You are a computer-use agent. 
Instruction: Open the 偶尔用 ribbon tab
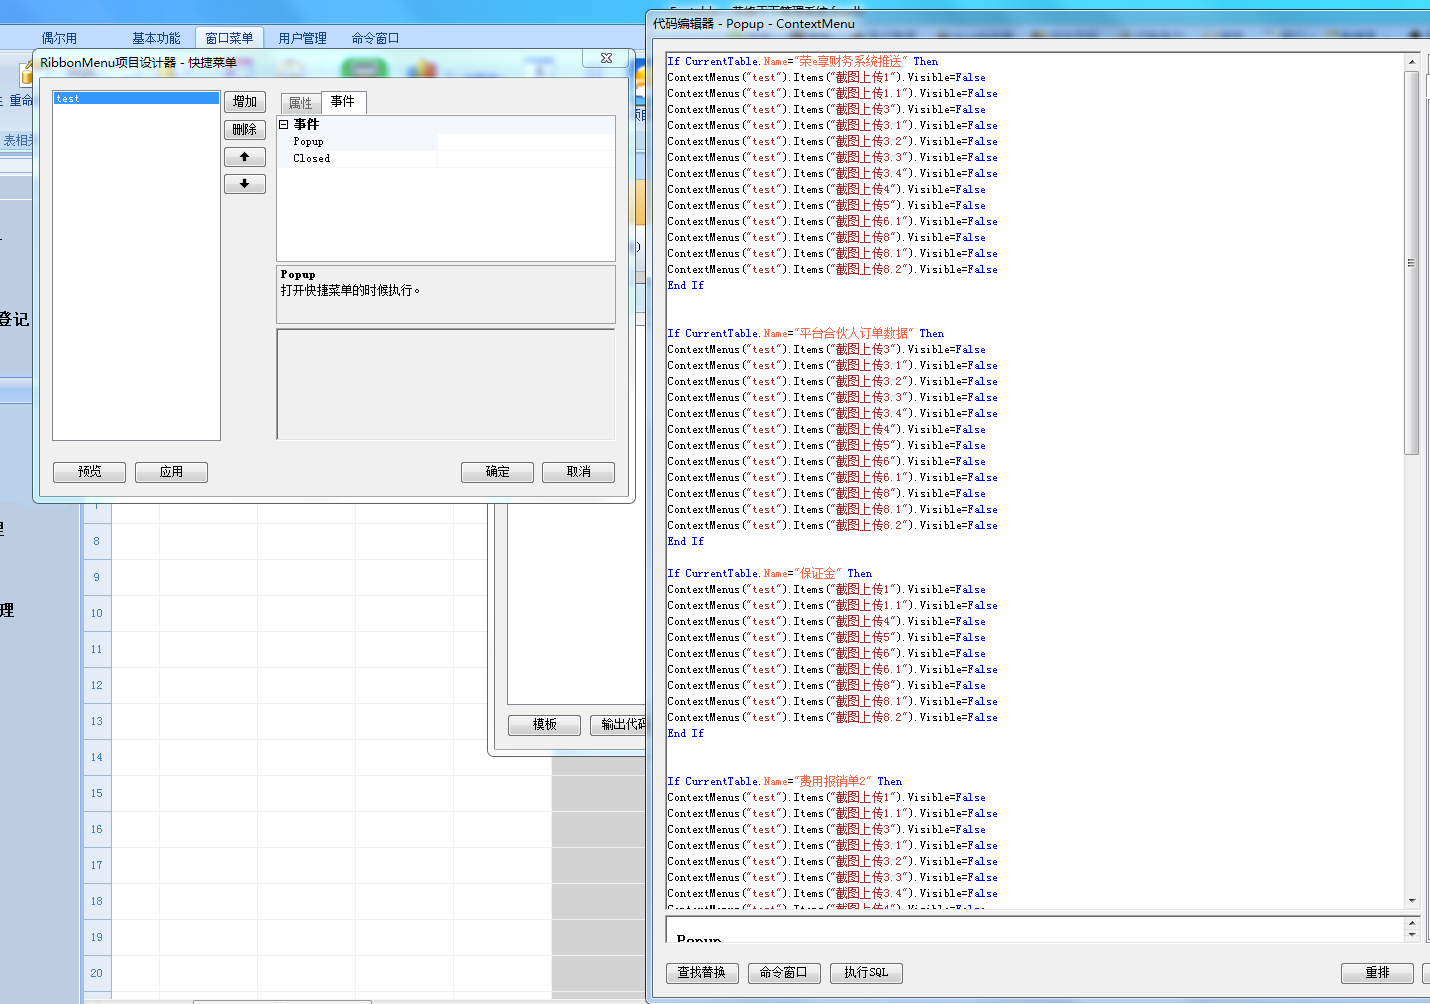click(59, 38)
